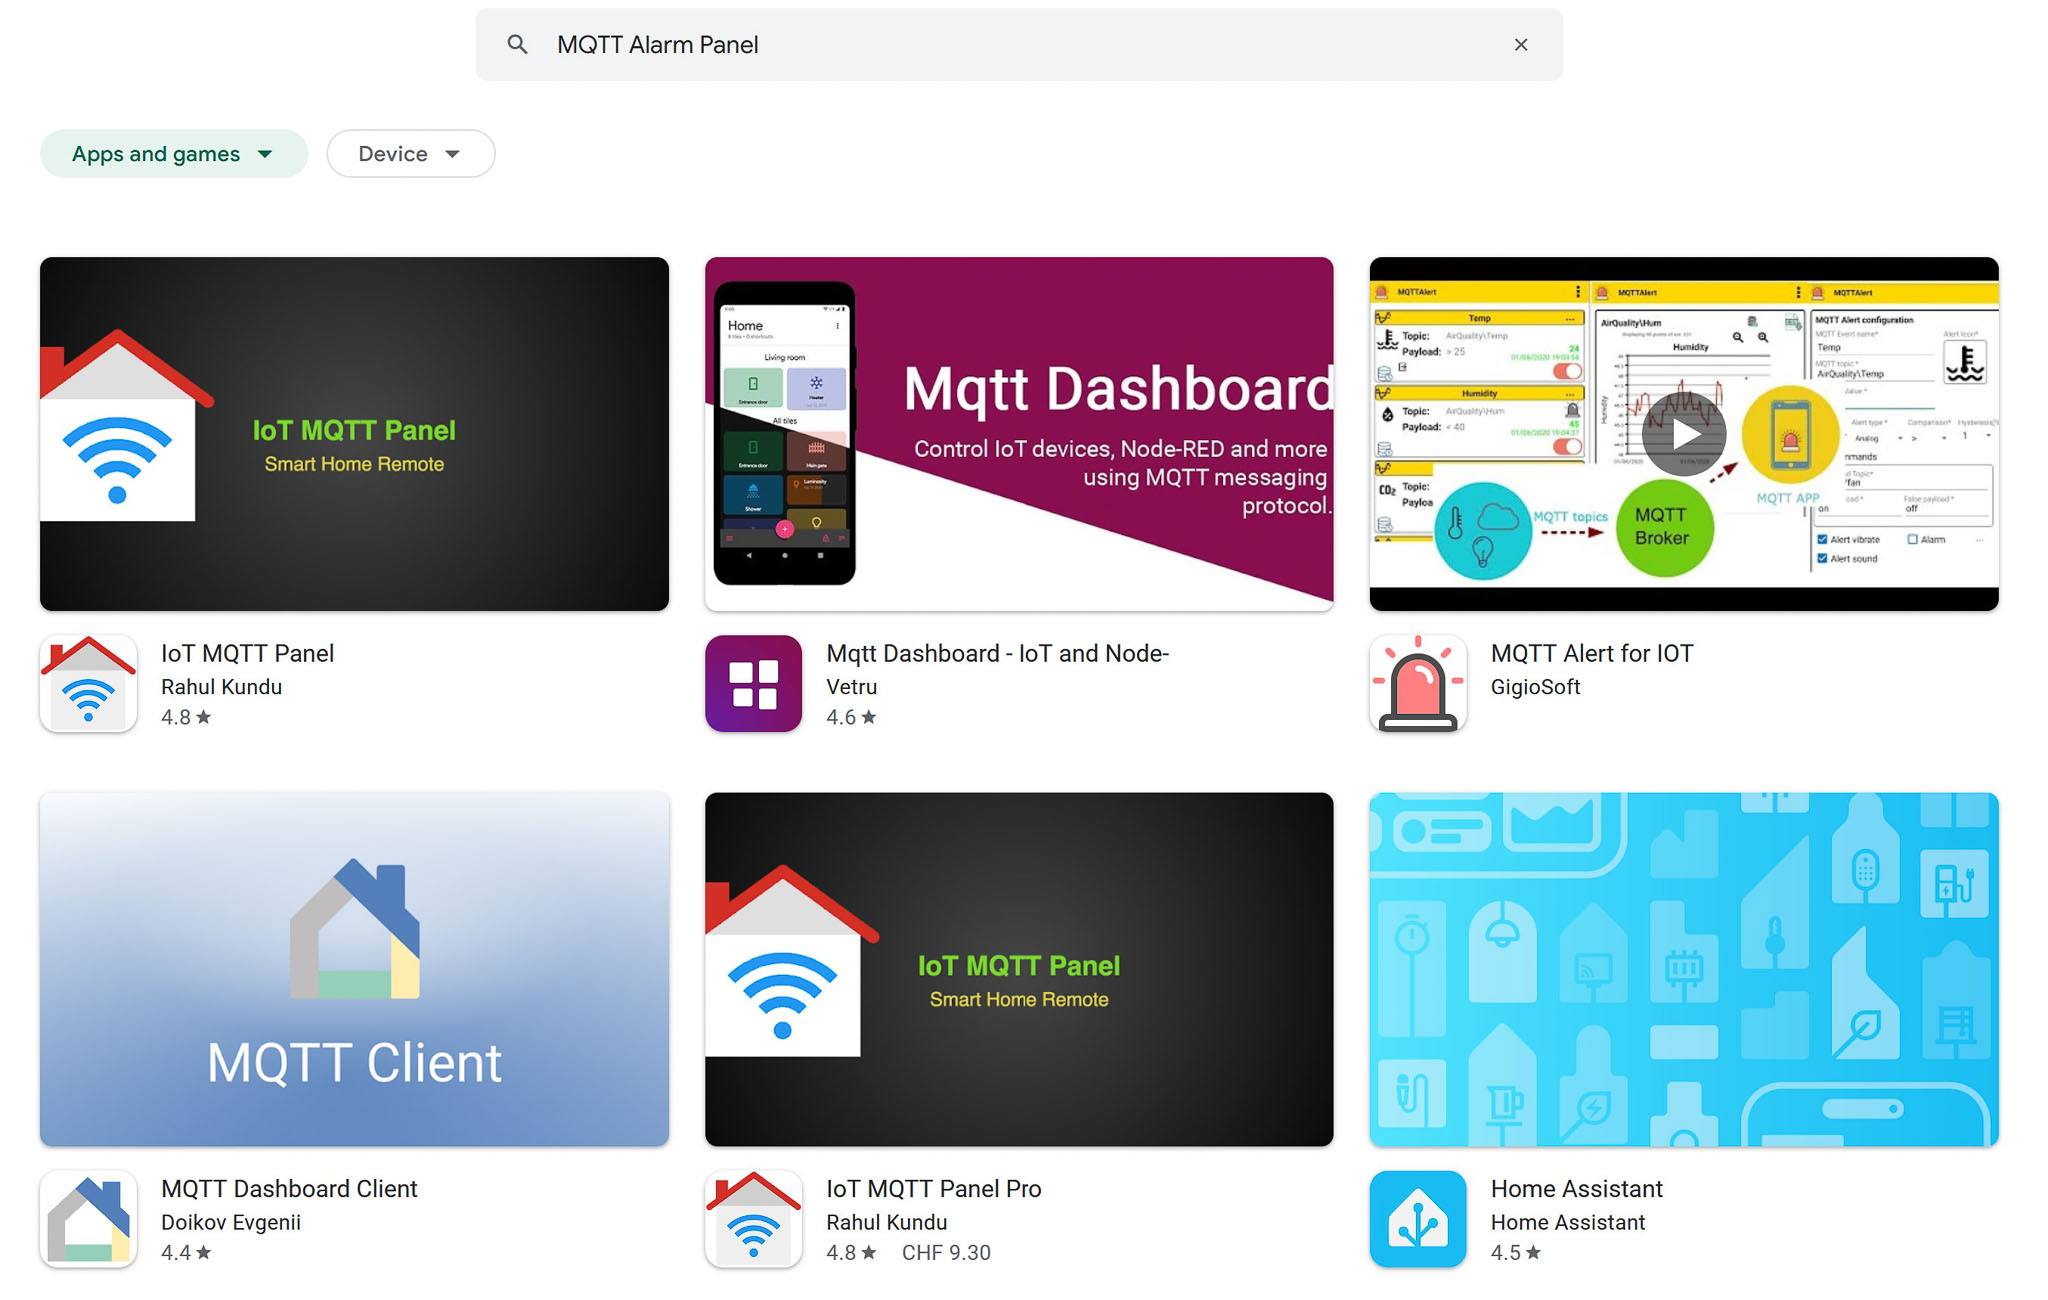The height and width of the screenshot is (1300, 2048).
Task: Click developer name GigioSoft
Action: [1535, 687]
